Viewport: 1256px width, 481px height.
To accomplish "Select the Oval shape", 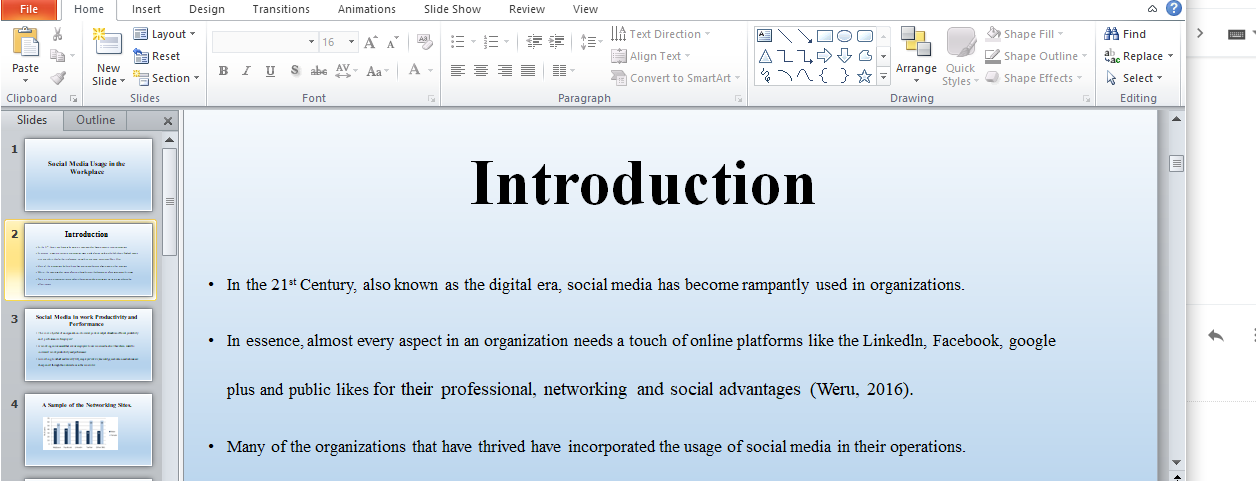I will (x=845, y=35).
